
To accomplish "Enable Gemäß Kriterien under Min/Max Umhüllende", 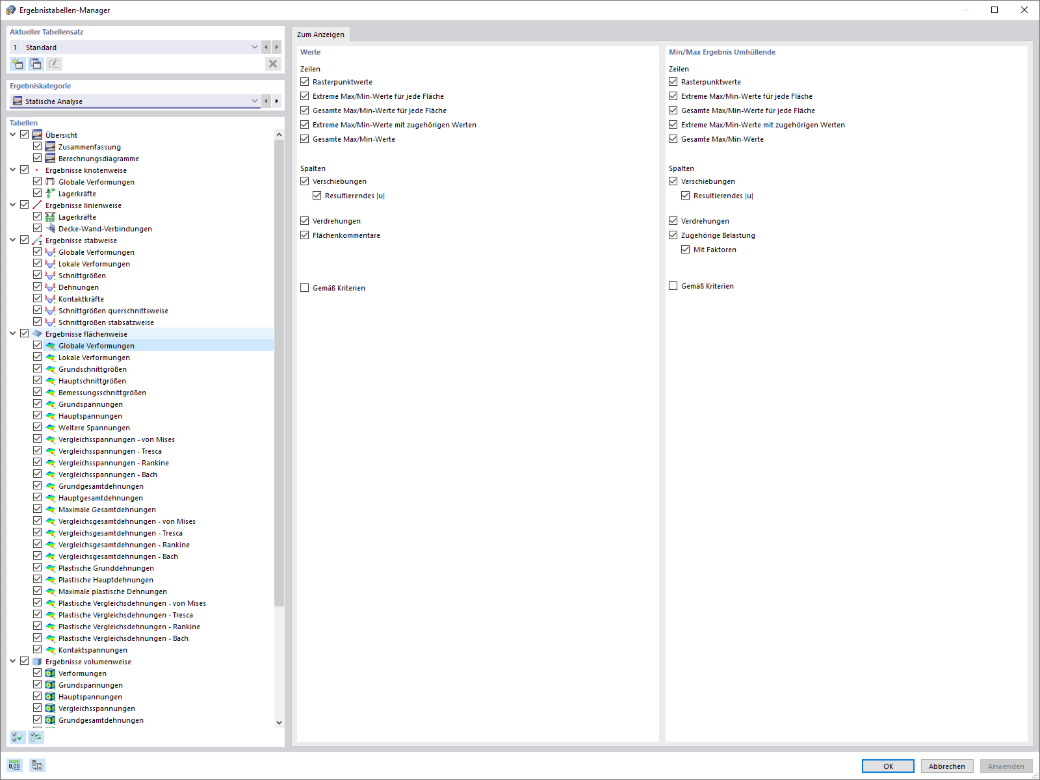I will [673, 286].
